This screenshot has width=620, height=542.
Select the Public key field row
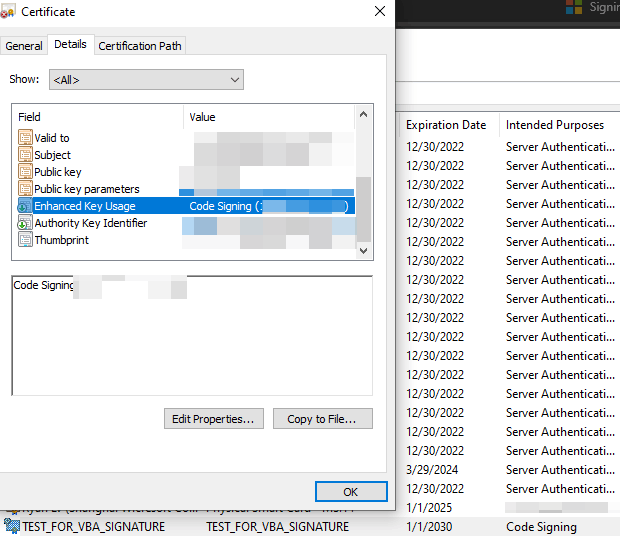[x=186, y=172]
